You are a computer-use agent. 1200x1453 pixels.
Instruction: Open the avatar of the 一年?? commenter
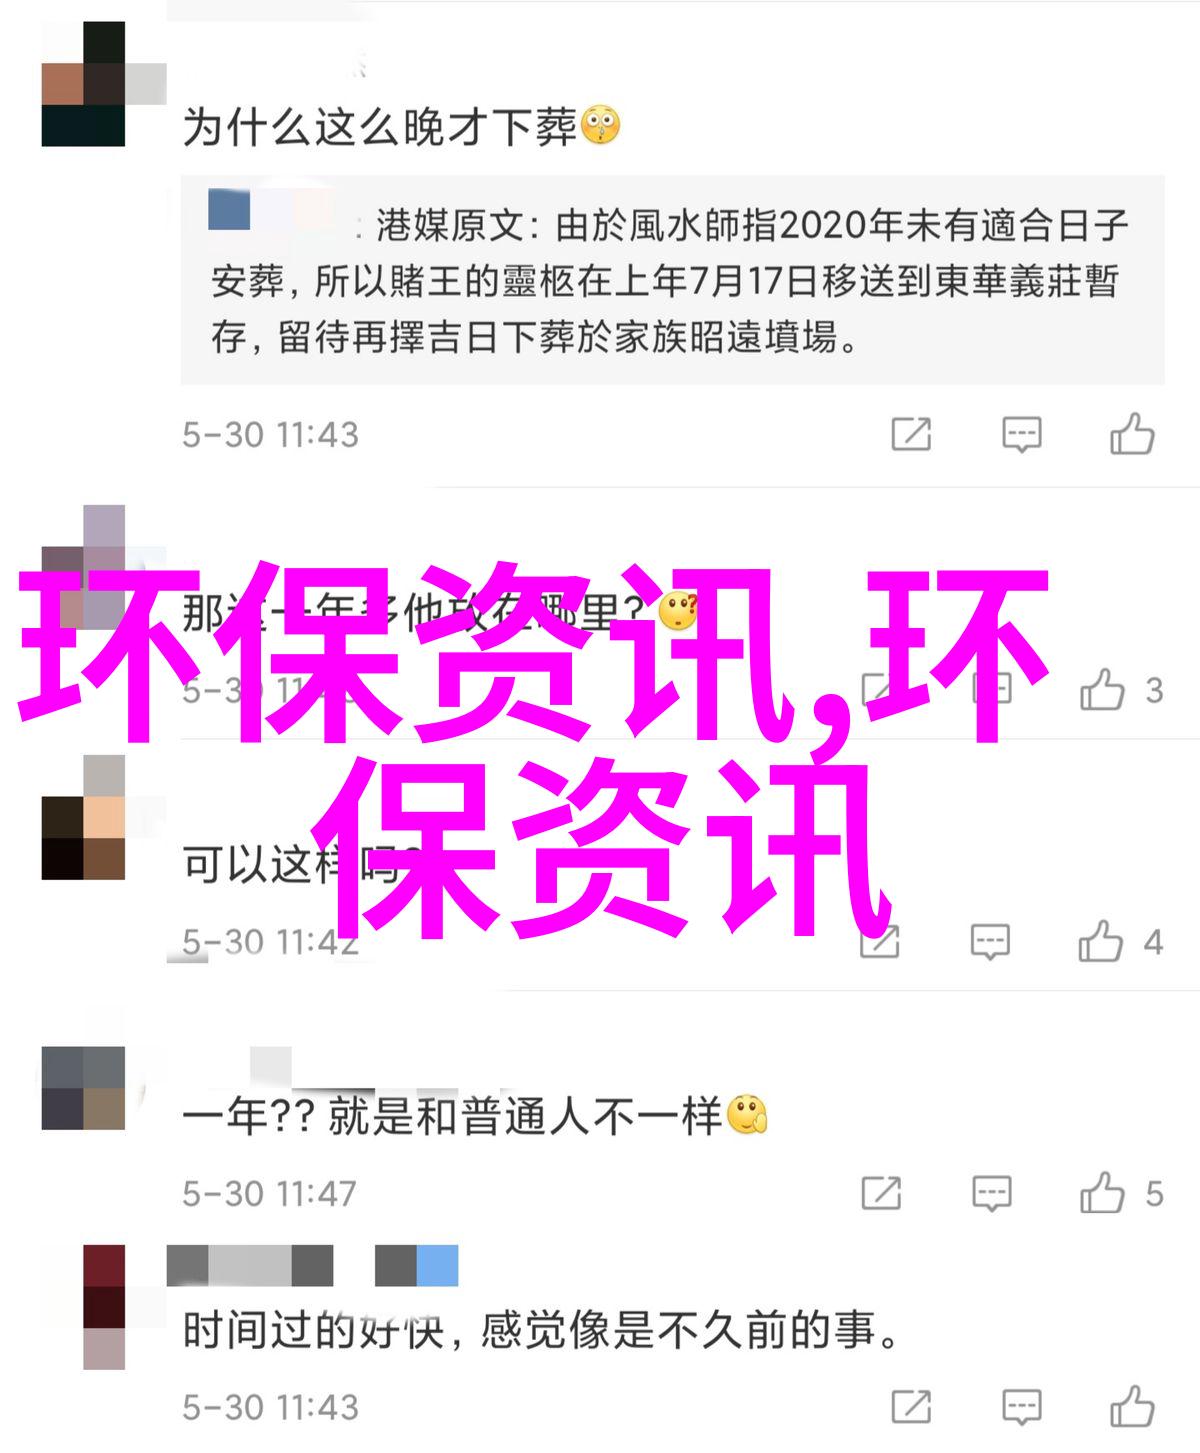[83, 1087]
